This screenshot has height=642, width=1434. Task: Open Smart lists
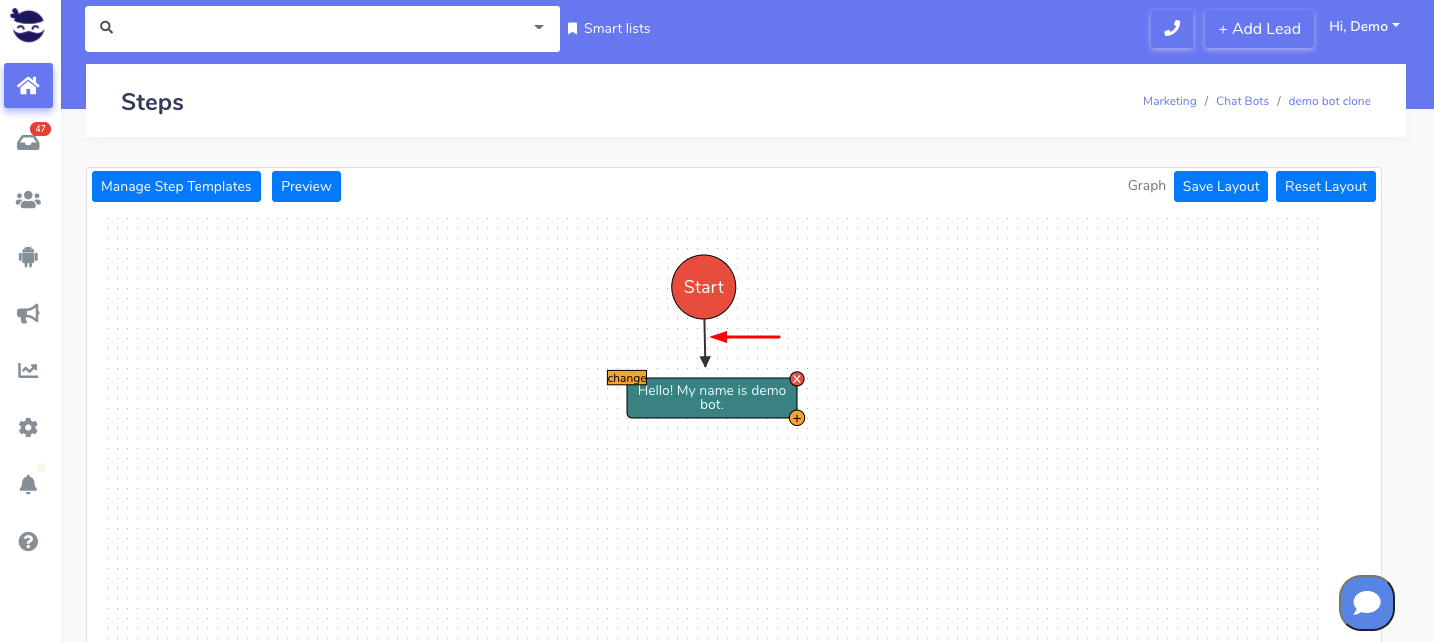click(609, 29)
